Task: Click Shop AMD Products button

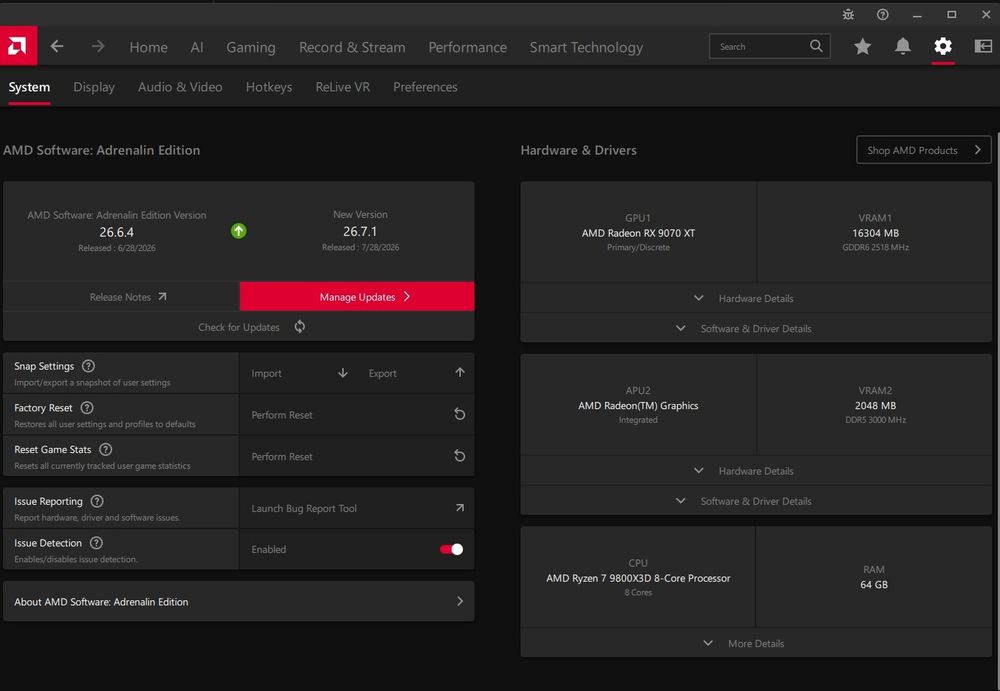Action: pos(923,150)
